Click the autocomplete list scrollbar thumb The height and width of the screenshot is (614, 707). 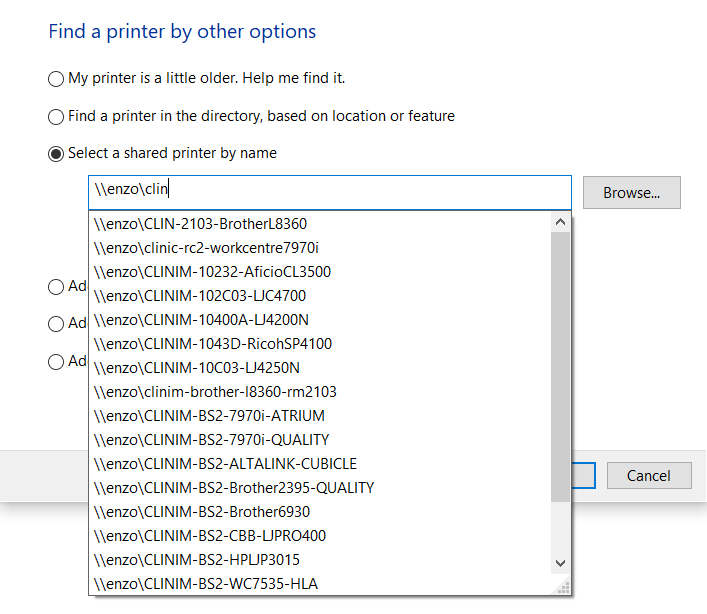pyautogui.click(x=560, y=367)
